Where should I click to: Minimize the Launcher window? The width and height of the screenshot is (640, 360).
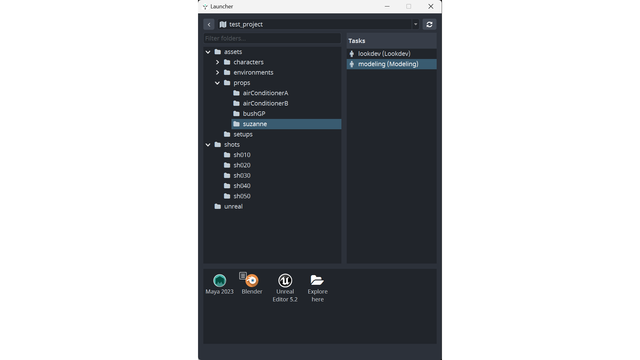tap(387, 7)
